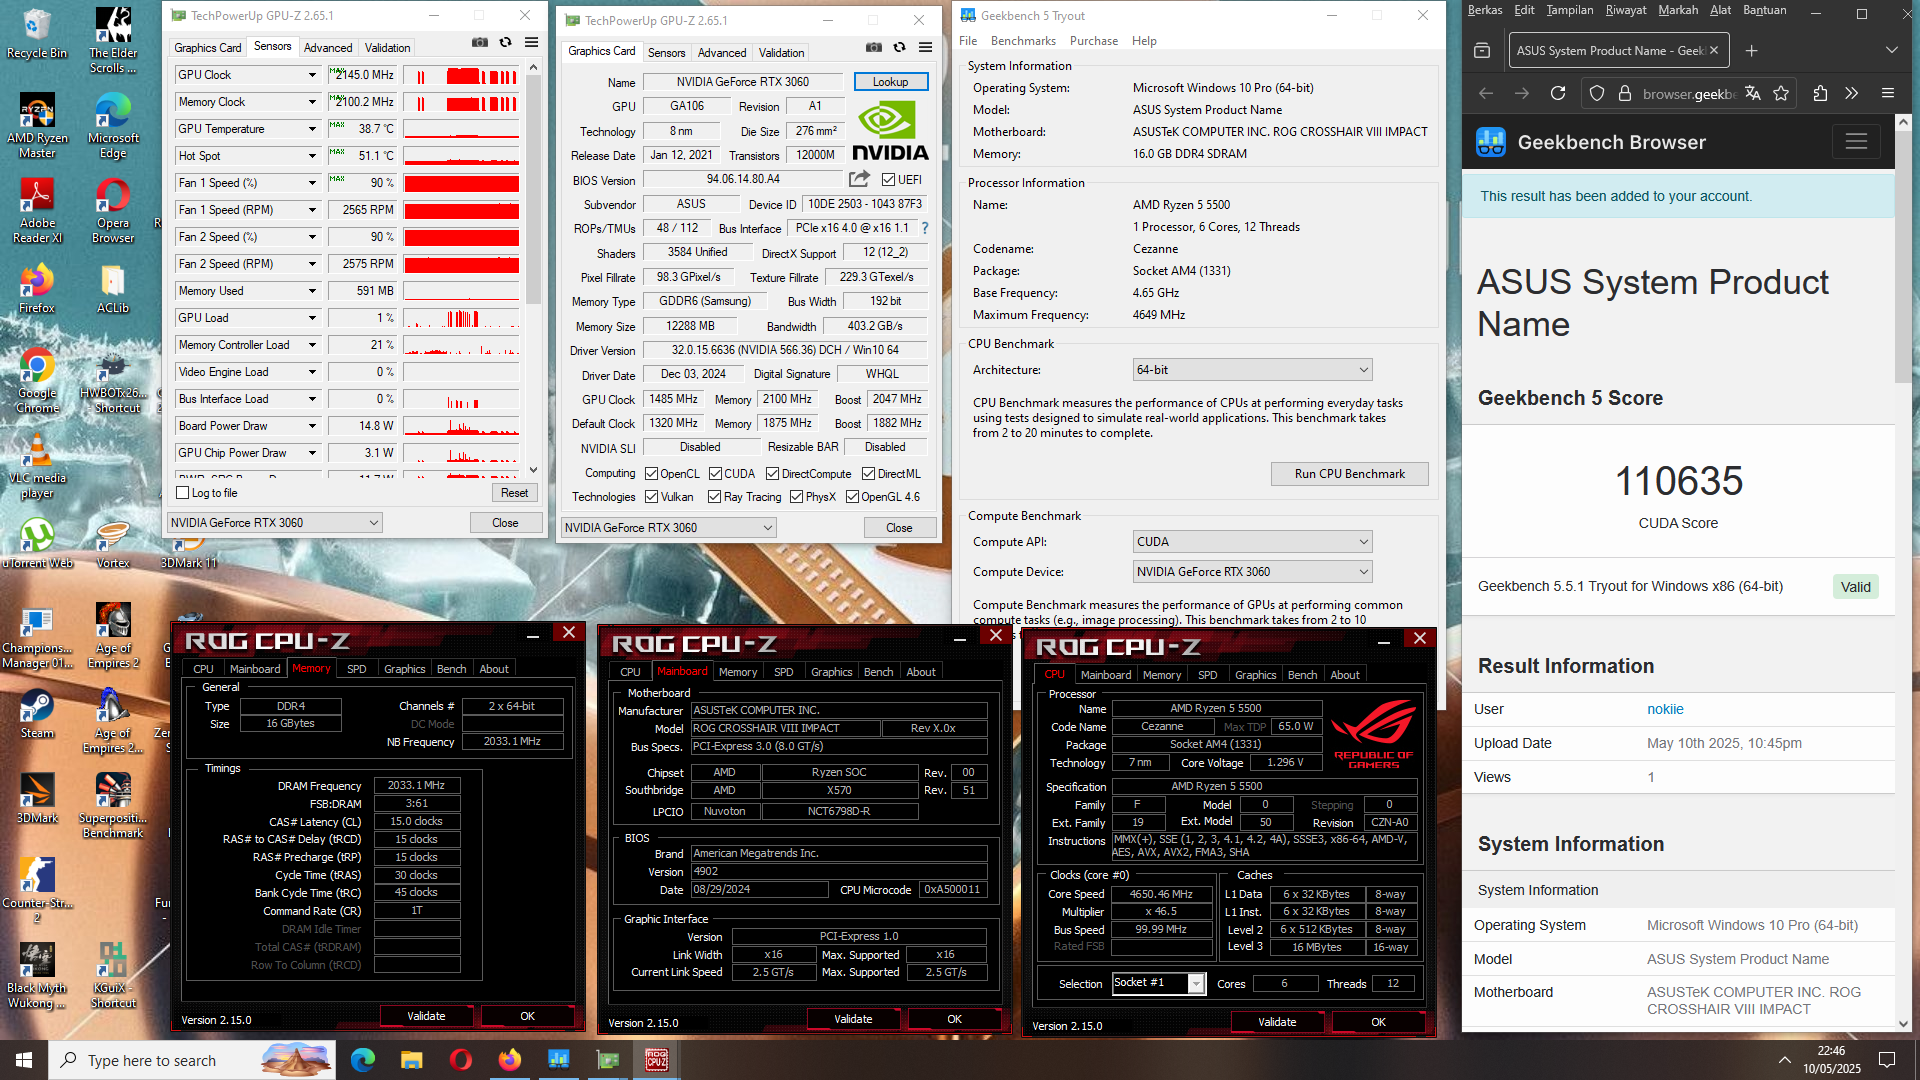Click ROG CPU-Z icon in the taskbar
The height and width of the screenshot is (1080, 1920).
[x=657, y=1060]
